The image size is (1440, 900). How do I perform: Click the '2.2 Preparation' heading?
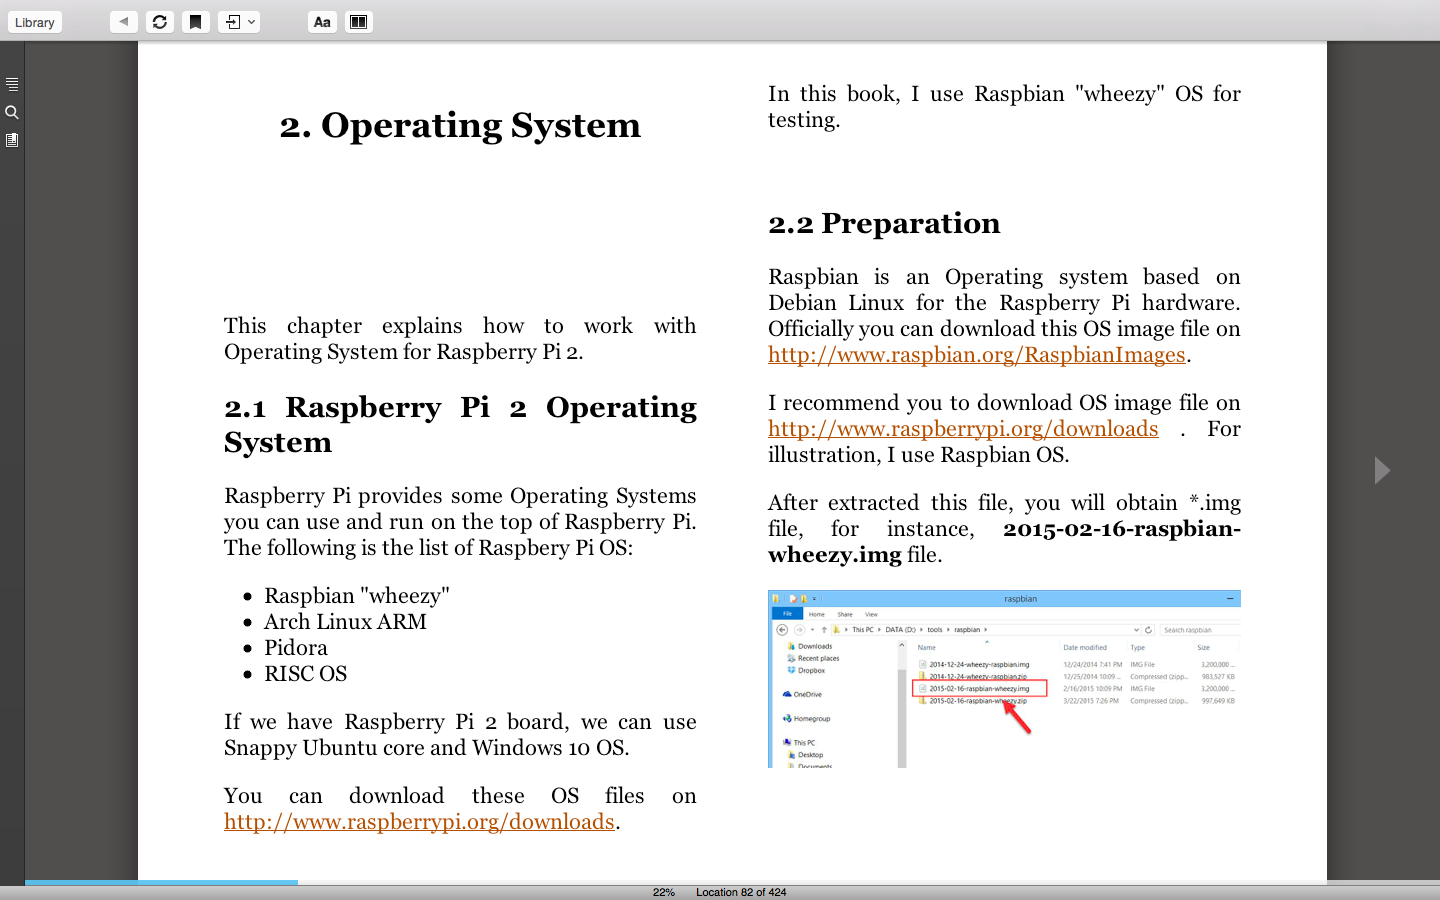point(884,223)
